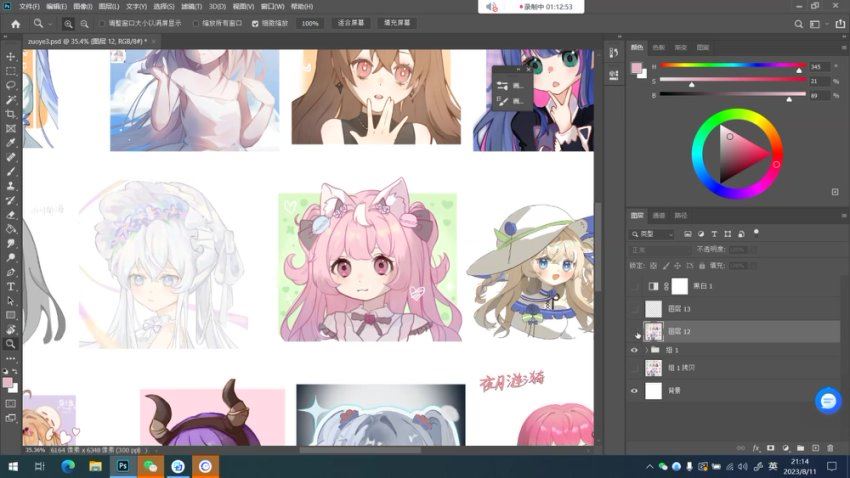Click the blue chat floating button
Image resolution: width=850 pixels, height=478 pixels.
point(828,401)
